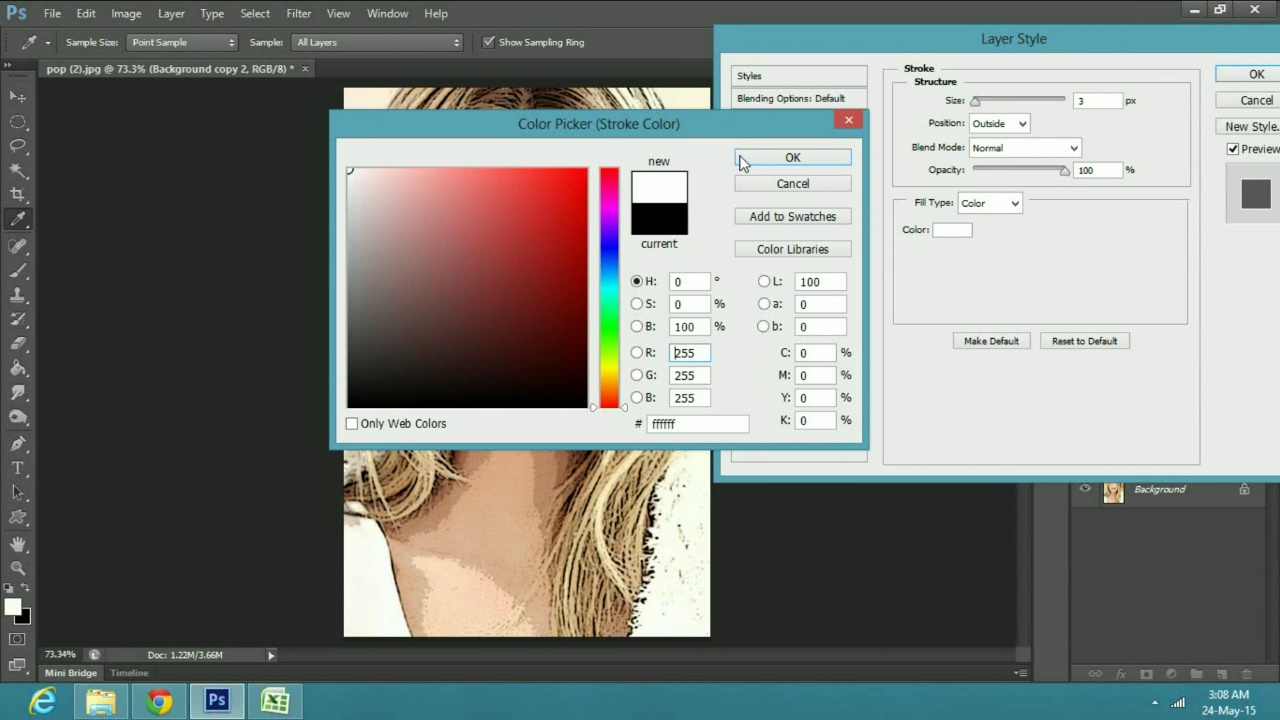The image size is (1280, 720).
Task: Select the Paint Bucket tool
Action: [x=18, y=369]
